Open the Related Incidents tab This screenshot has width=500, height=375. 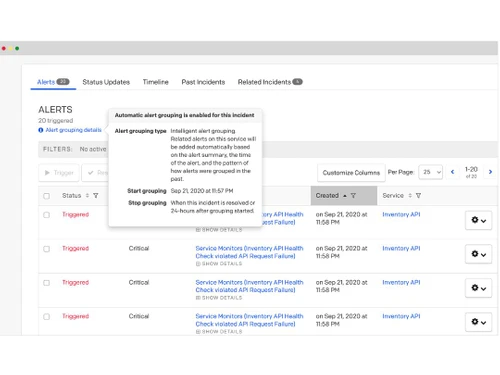click(270, 82)
